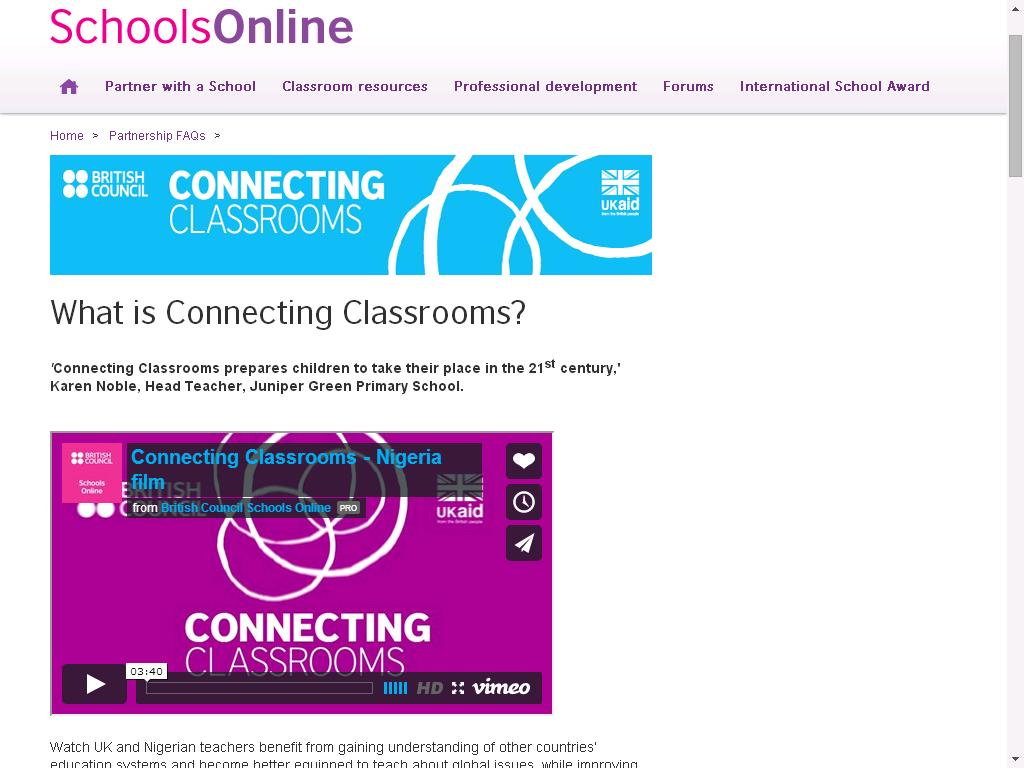Click the Home breadcrumb link
This screenshot has width=1024, height=768.
point(67,136)
